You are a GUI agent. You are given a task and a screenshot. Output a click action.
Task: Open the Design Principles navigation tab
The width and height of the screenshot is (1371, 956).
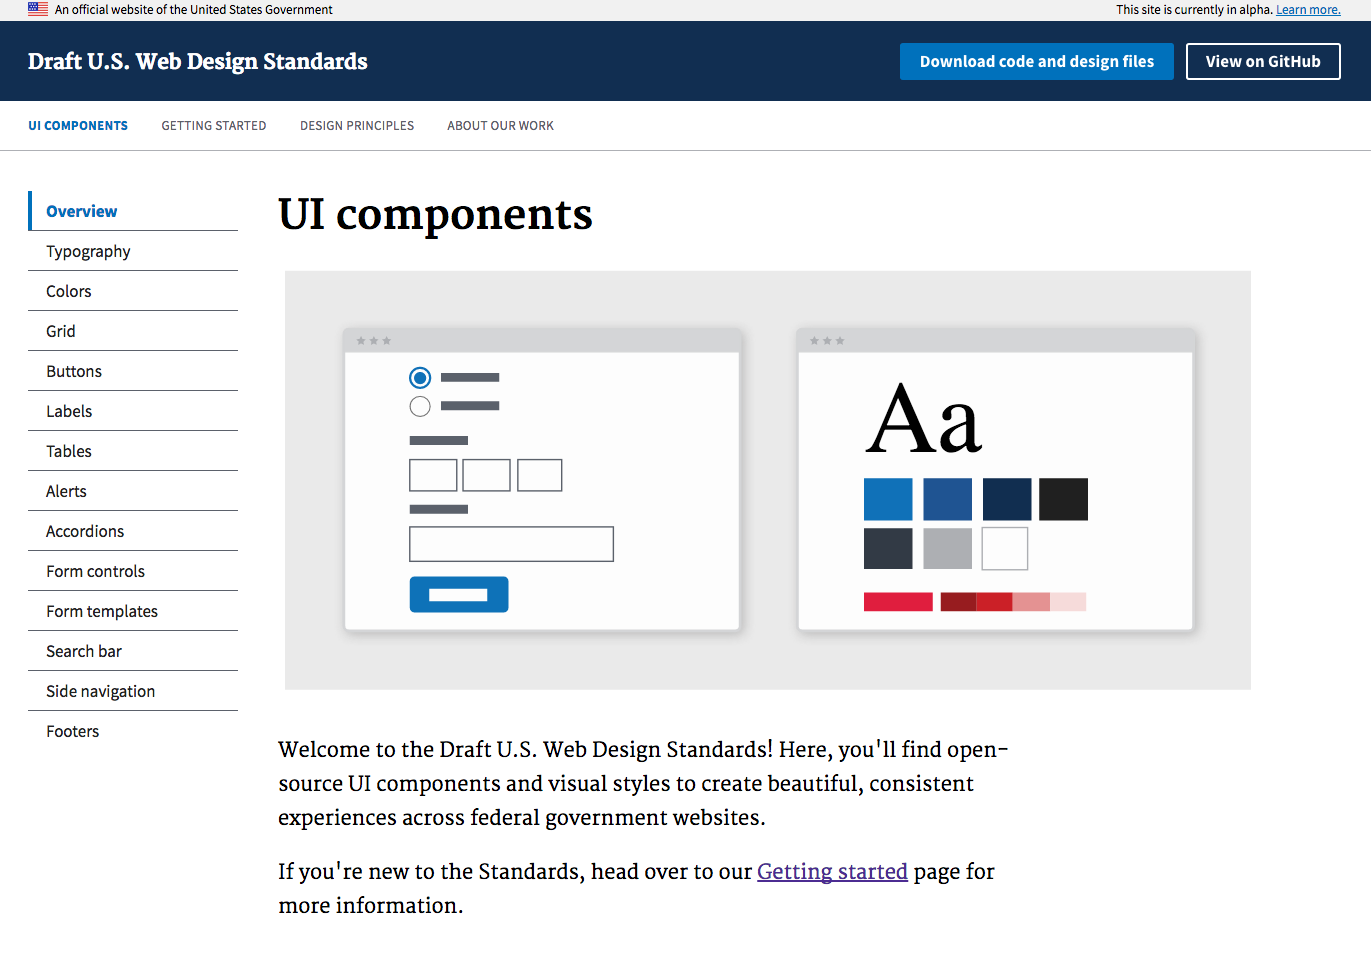tap(357, 126)
